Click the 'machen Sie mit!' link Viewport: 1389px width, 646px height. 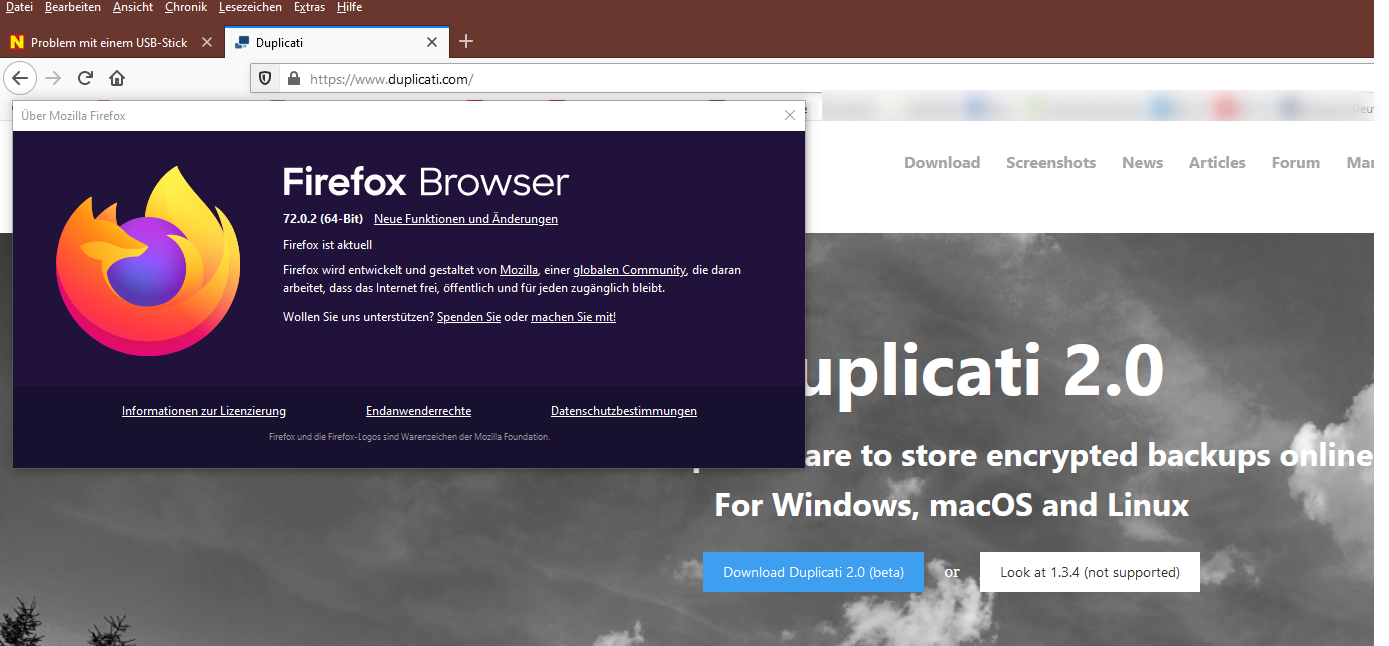point(573,317)
